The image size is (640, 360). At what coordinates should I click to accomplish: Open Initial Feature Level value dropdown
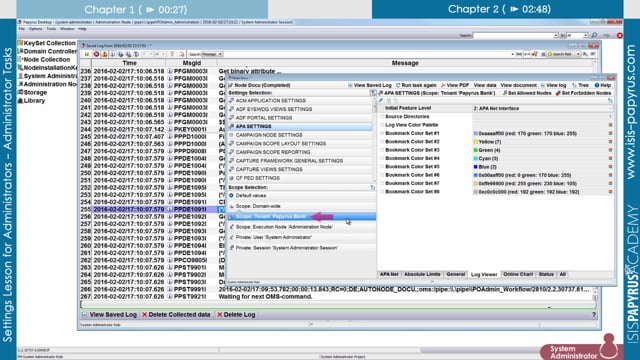pos(611,109)
